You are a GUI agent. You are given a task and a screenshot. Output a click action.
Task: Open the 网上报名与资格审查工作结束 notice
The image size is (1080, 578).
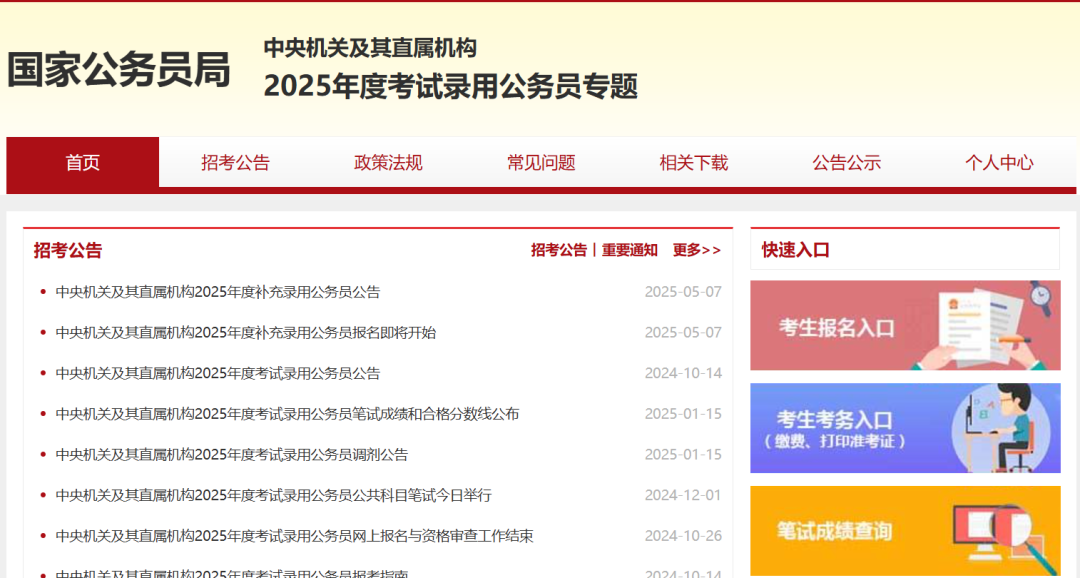pos(294,536)
